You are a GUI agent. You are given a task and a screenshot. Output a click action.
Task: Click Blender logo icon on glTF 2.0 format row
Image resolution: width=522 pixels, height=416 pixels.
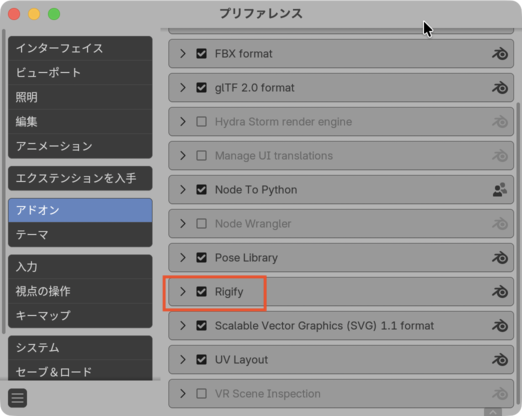[x=500, y=88]
